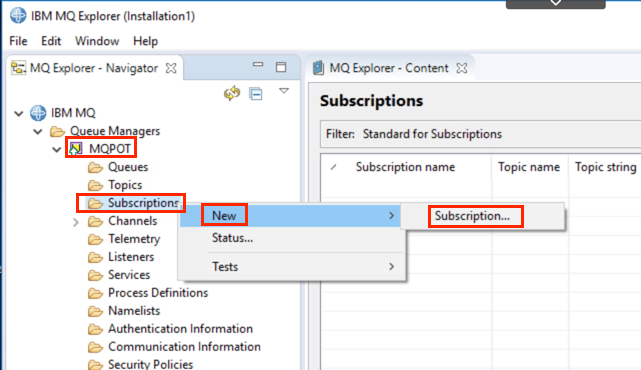
Task: Close the MQ Explorer - Navigator tab
Action: click(171, 68)
